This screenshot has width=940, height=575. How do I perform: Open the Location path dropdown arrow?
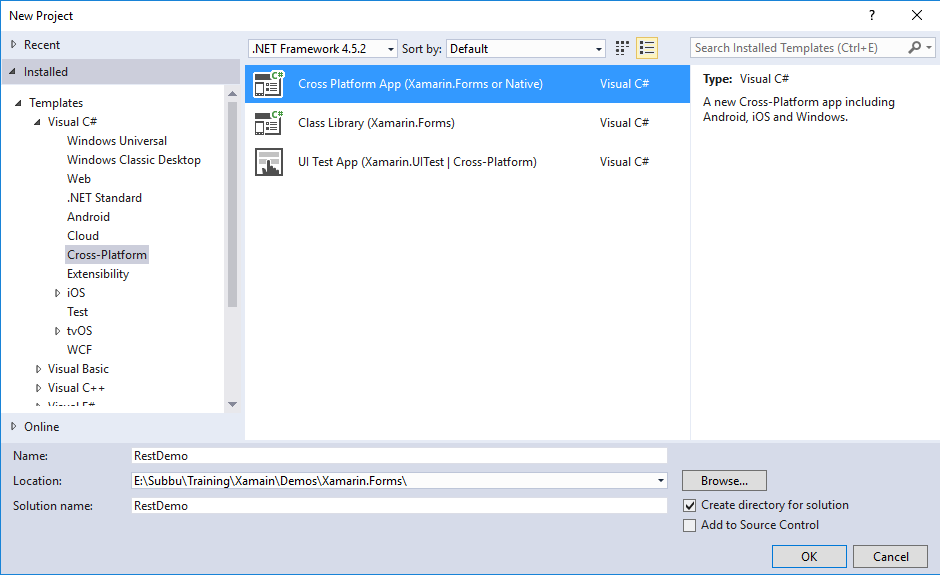tap(661, 481)
